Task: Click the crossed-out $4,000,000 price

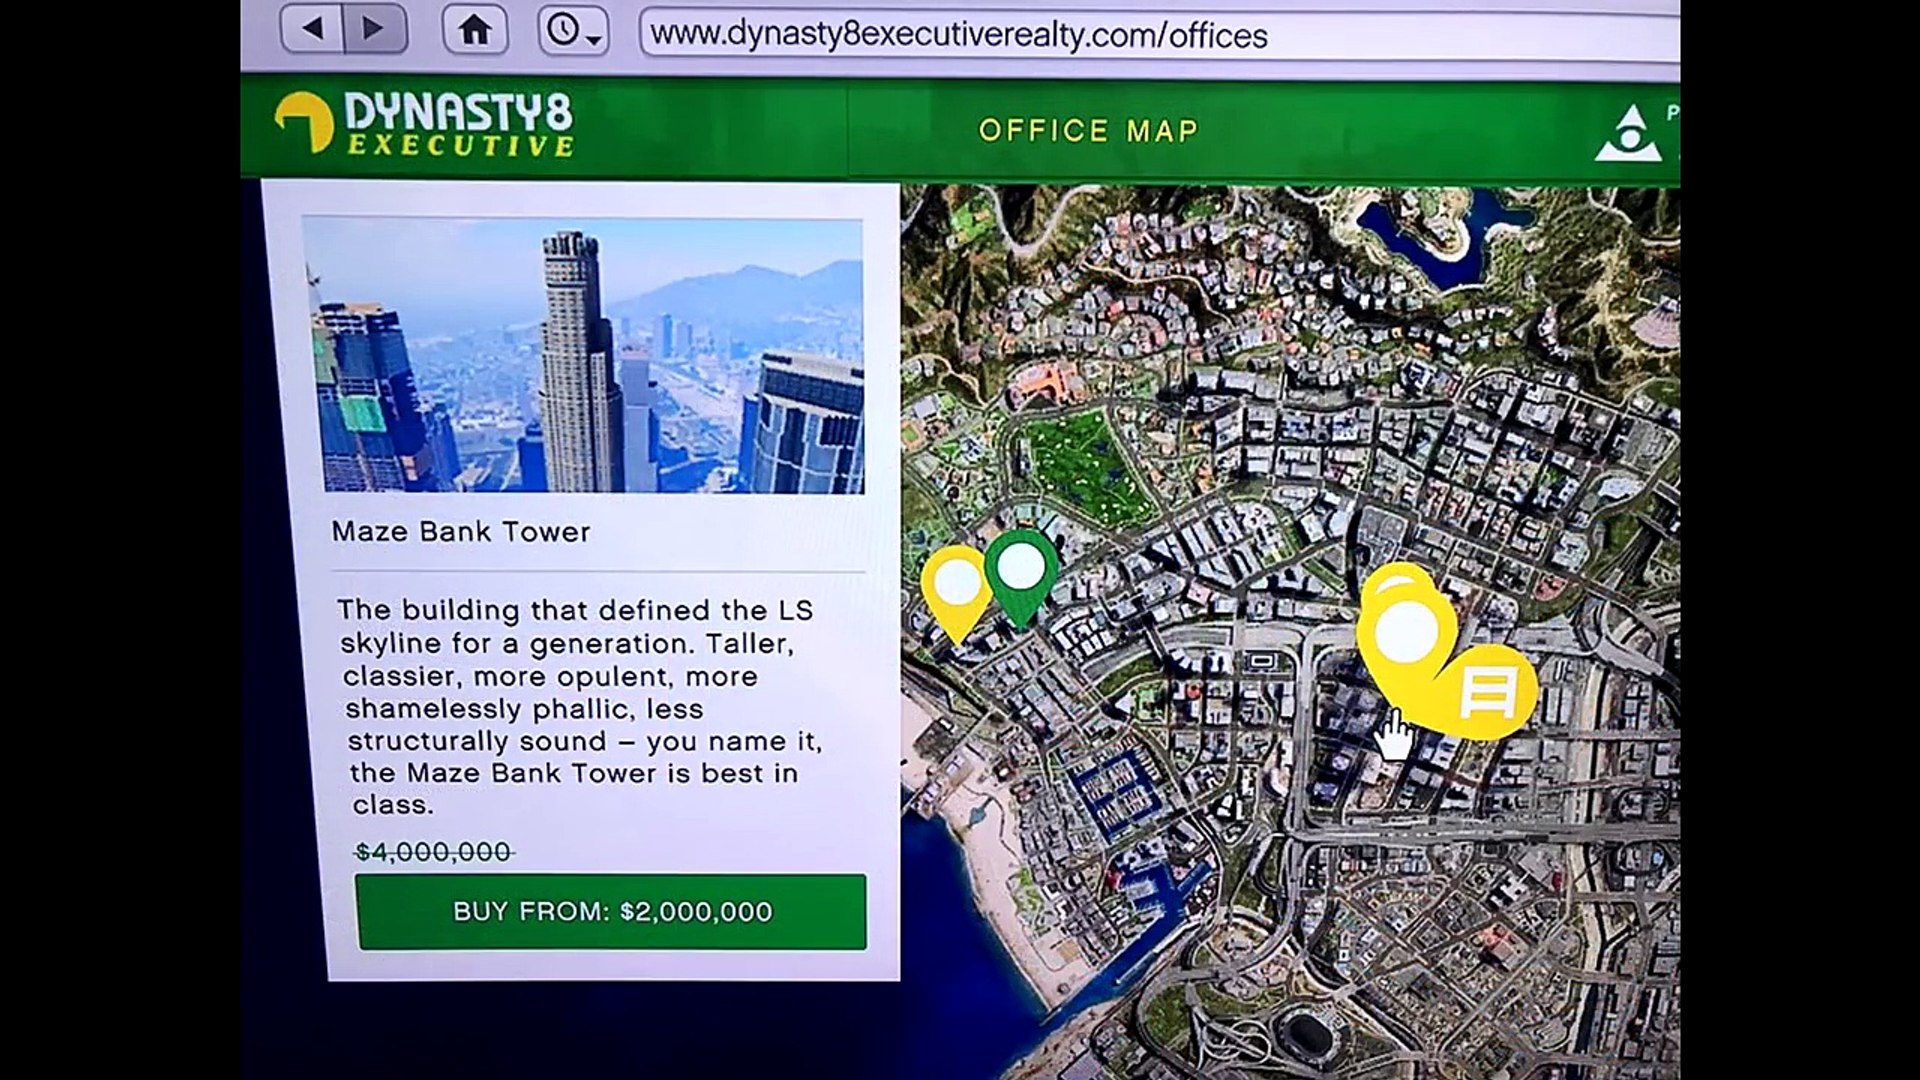Action: click(x=433, y=852)
